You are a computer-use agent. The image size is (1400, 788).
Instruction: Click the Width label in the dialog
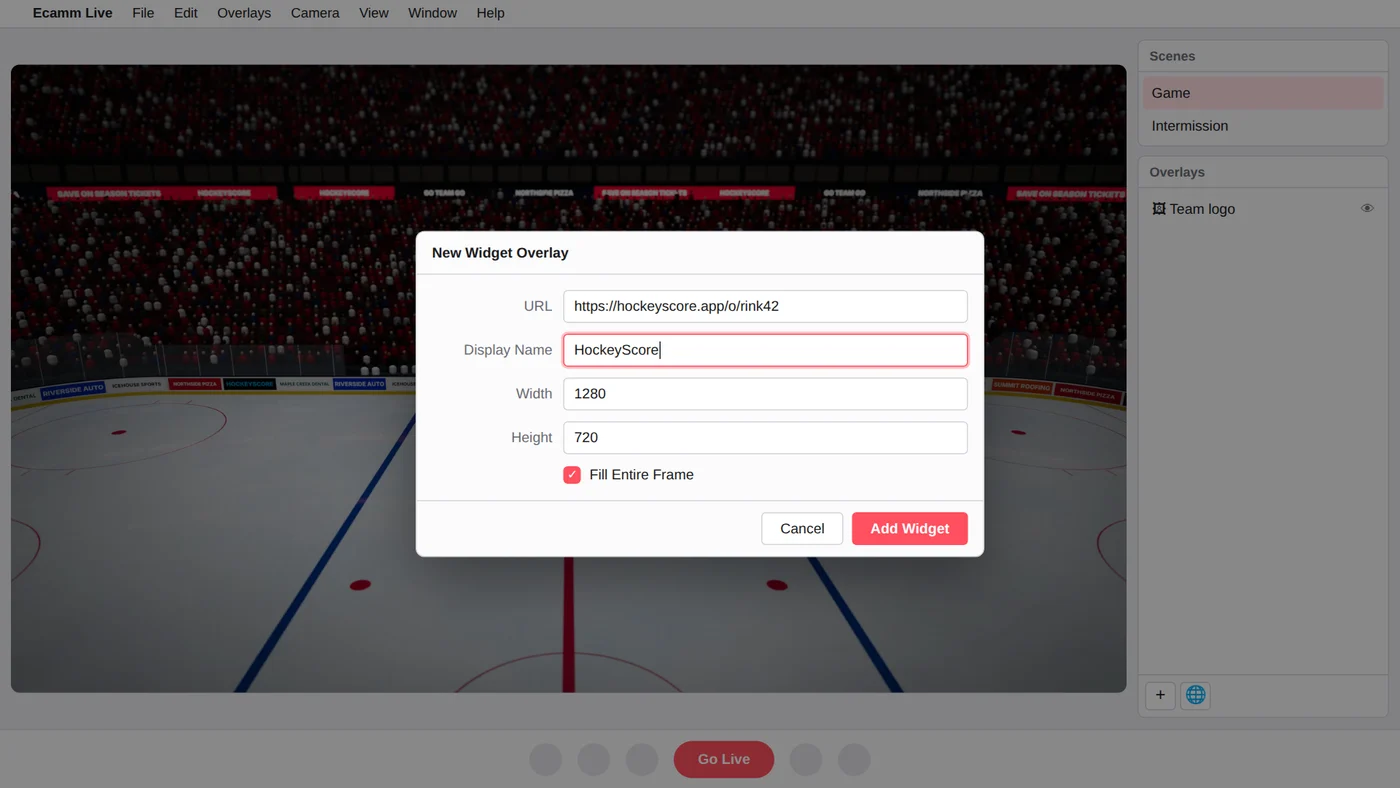click(534, 394)
